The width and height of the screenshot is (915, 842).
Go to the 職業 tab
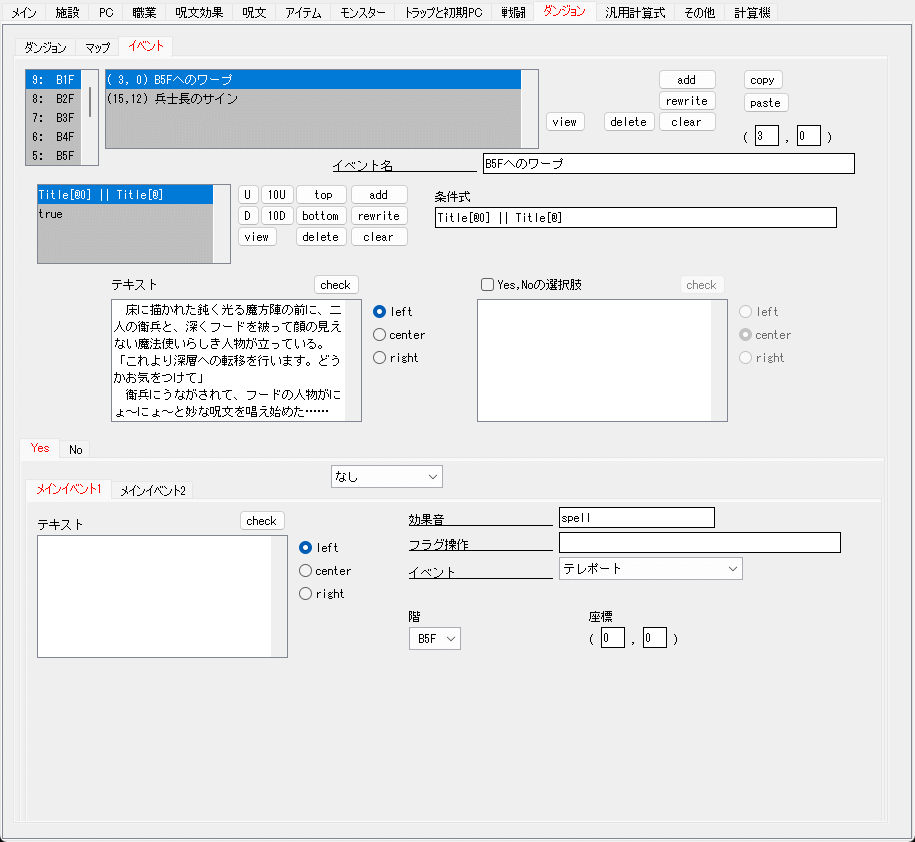tap(144, 12)
